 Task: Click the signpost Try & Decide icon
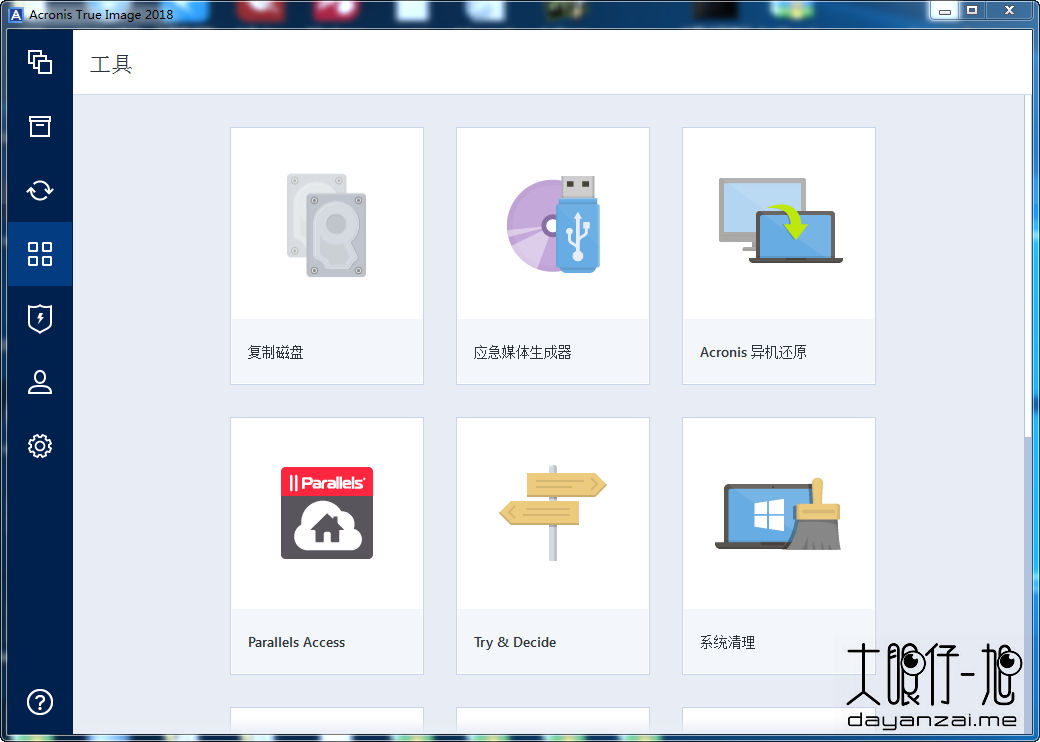[x=552, y=513]
